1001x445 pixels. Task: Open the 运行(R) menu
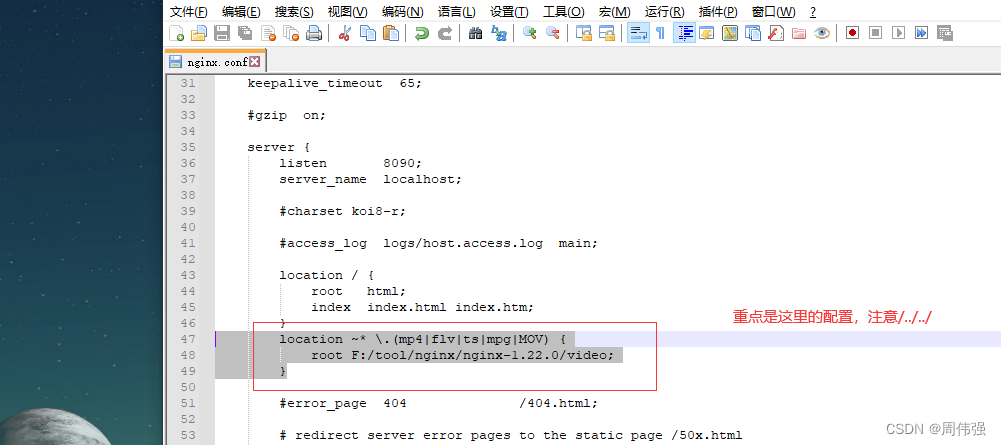(x=665, y=11)
